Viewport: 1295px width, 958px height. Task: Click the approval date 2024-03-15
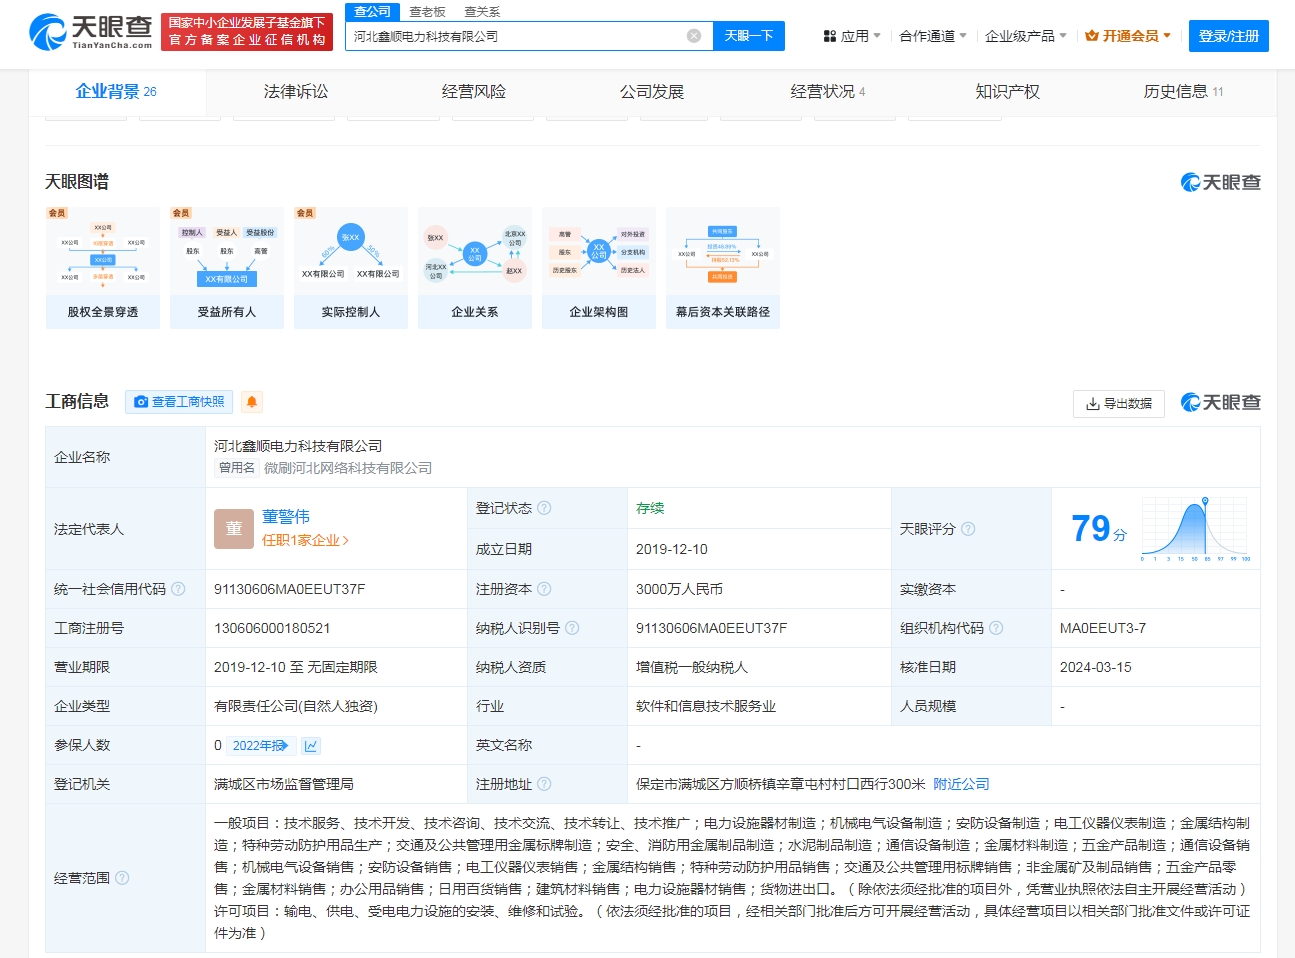1096,667
